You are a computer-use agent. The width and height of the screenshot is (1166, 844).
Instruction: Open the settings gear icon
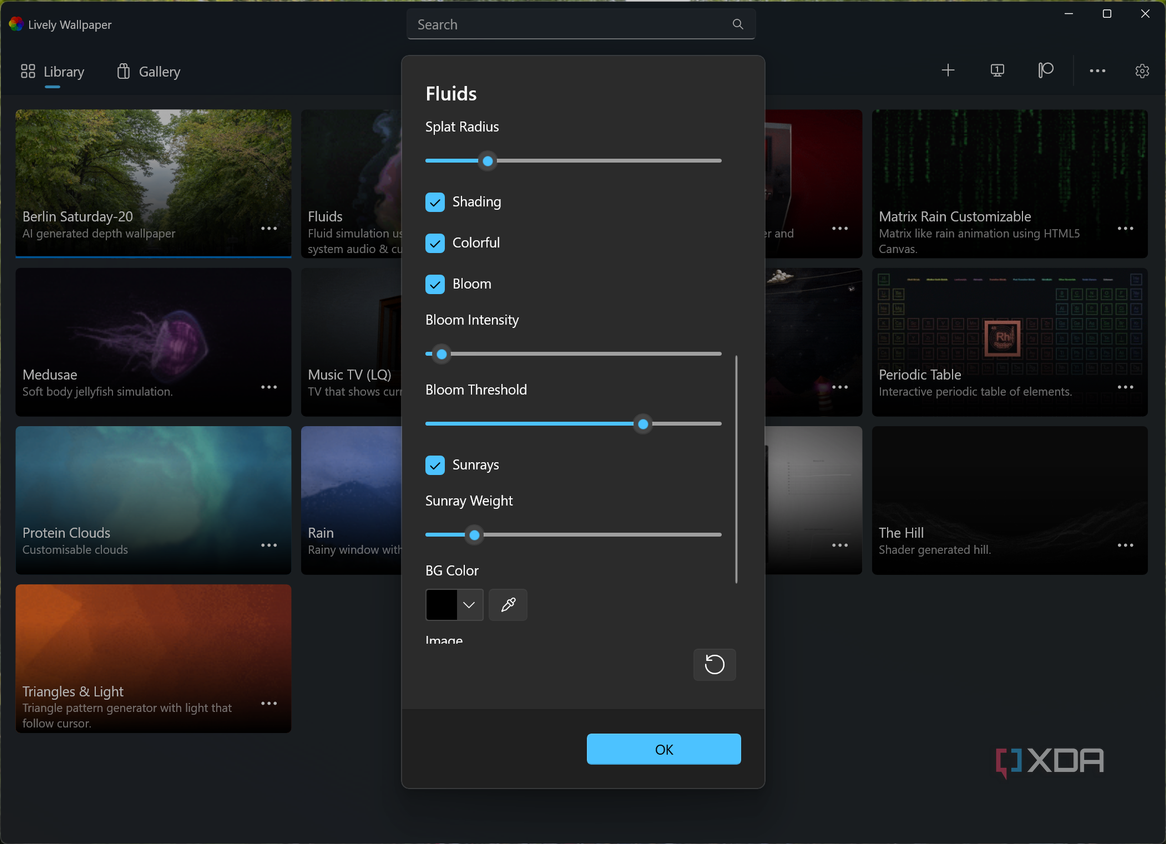pyautogui.click(x=1142, y=71)
